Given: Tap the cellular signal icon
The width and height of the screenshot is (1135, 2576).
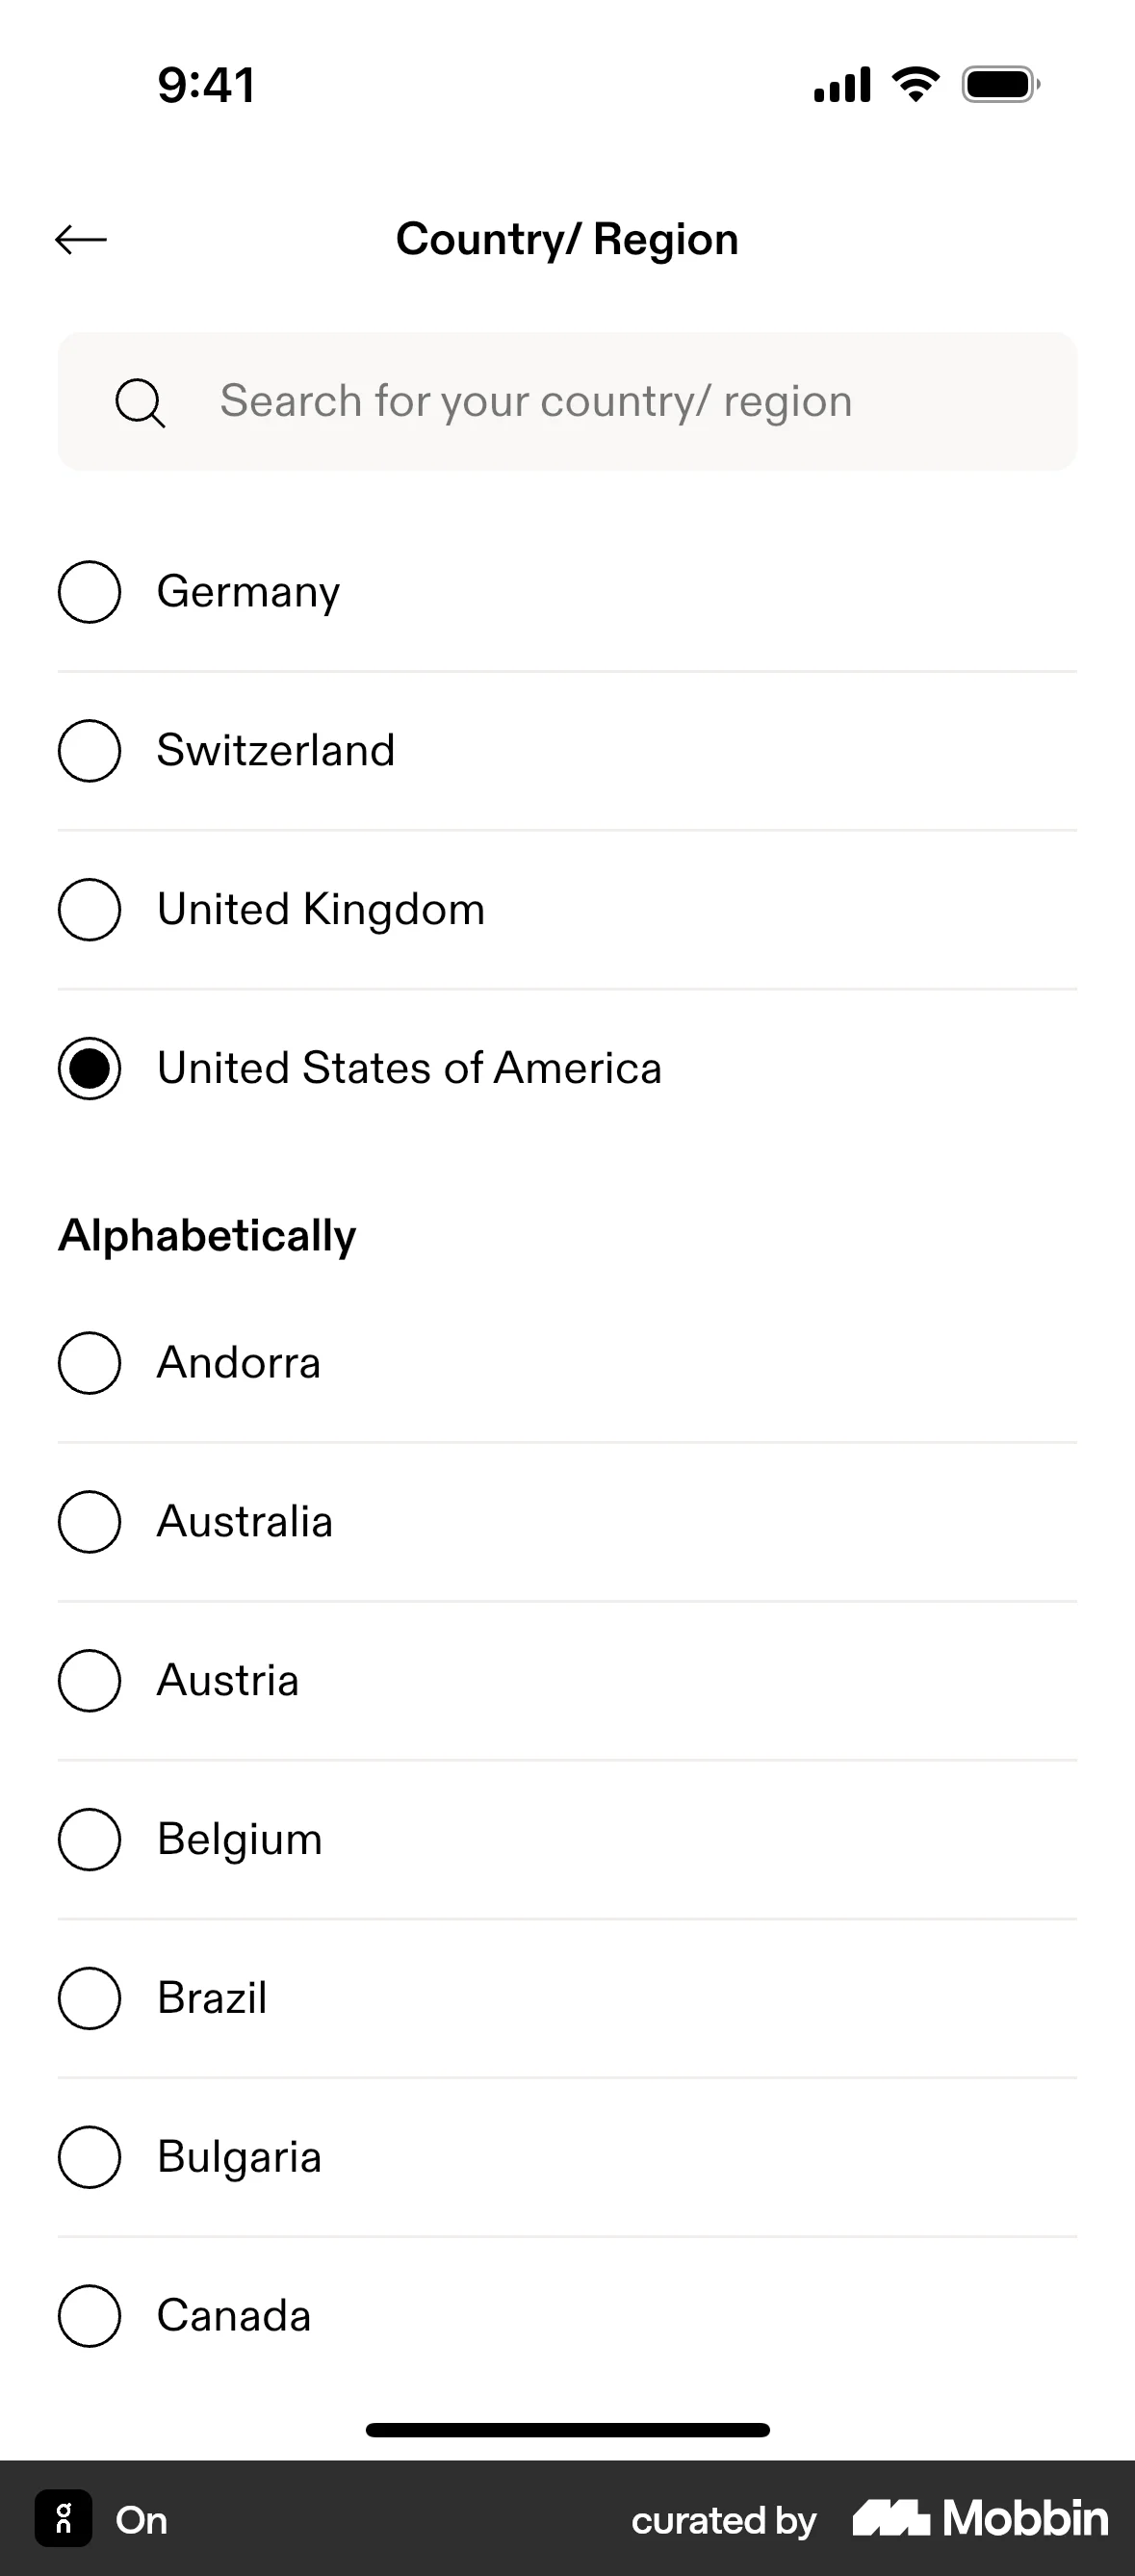Looking at the screenshot, I should pos(842,85).
